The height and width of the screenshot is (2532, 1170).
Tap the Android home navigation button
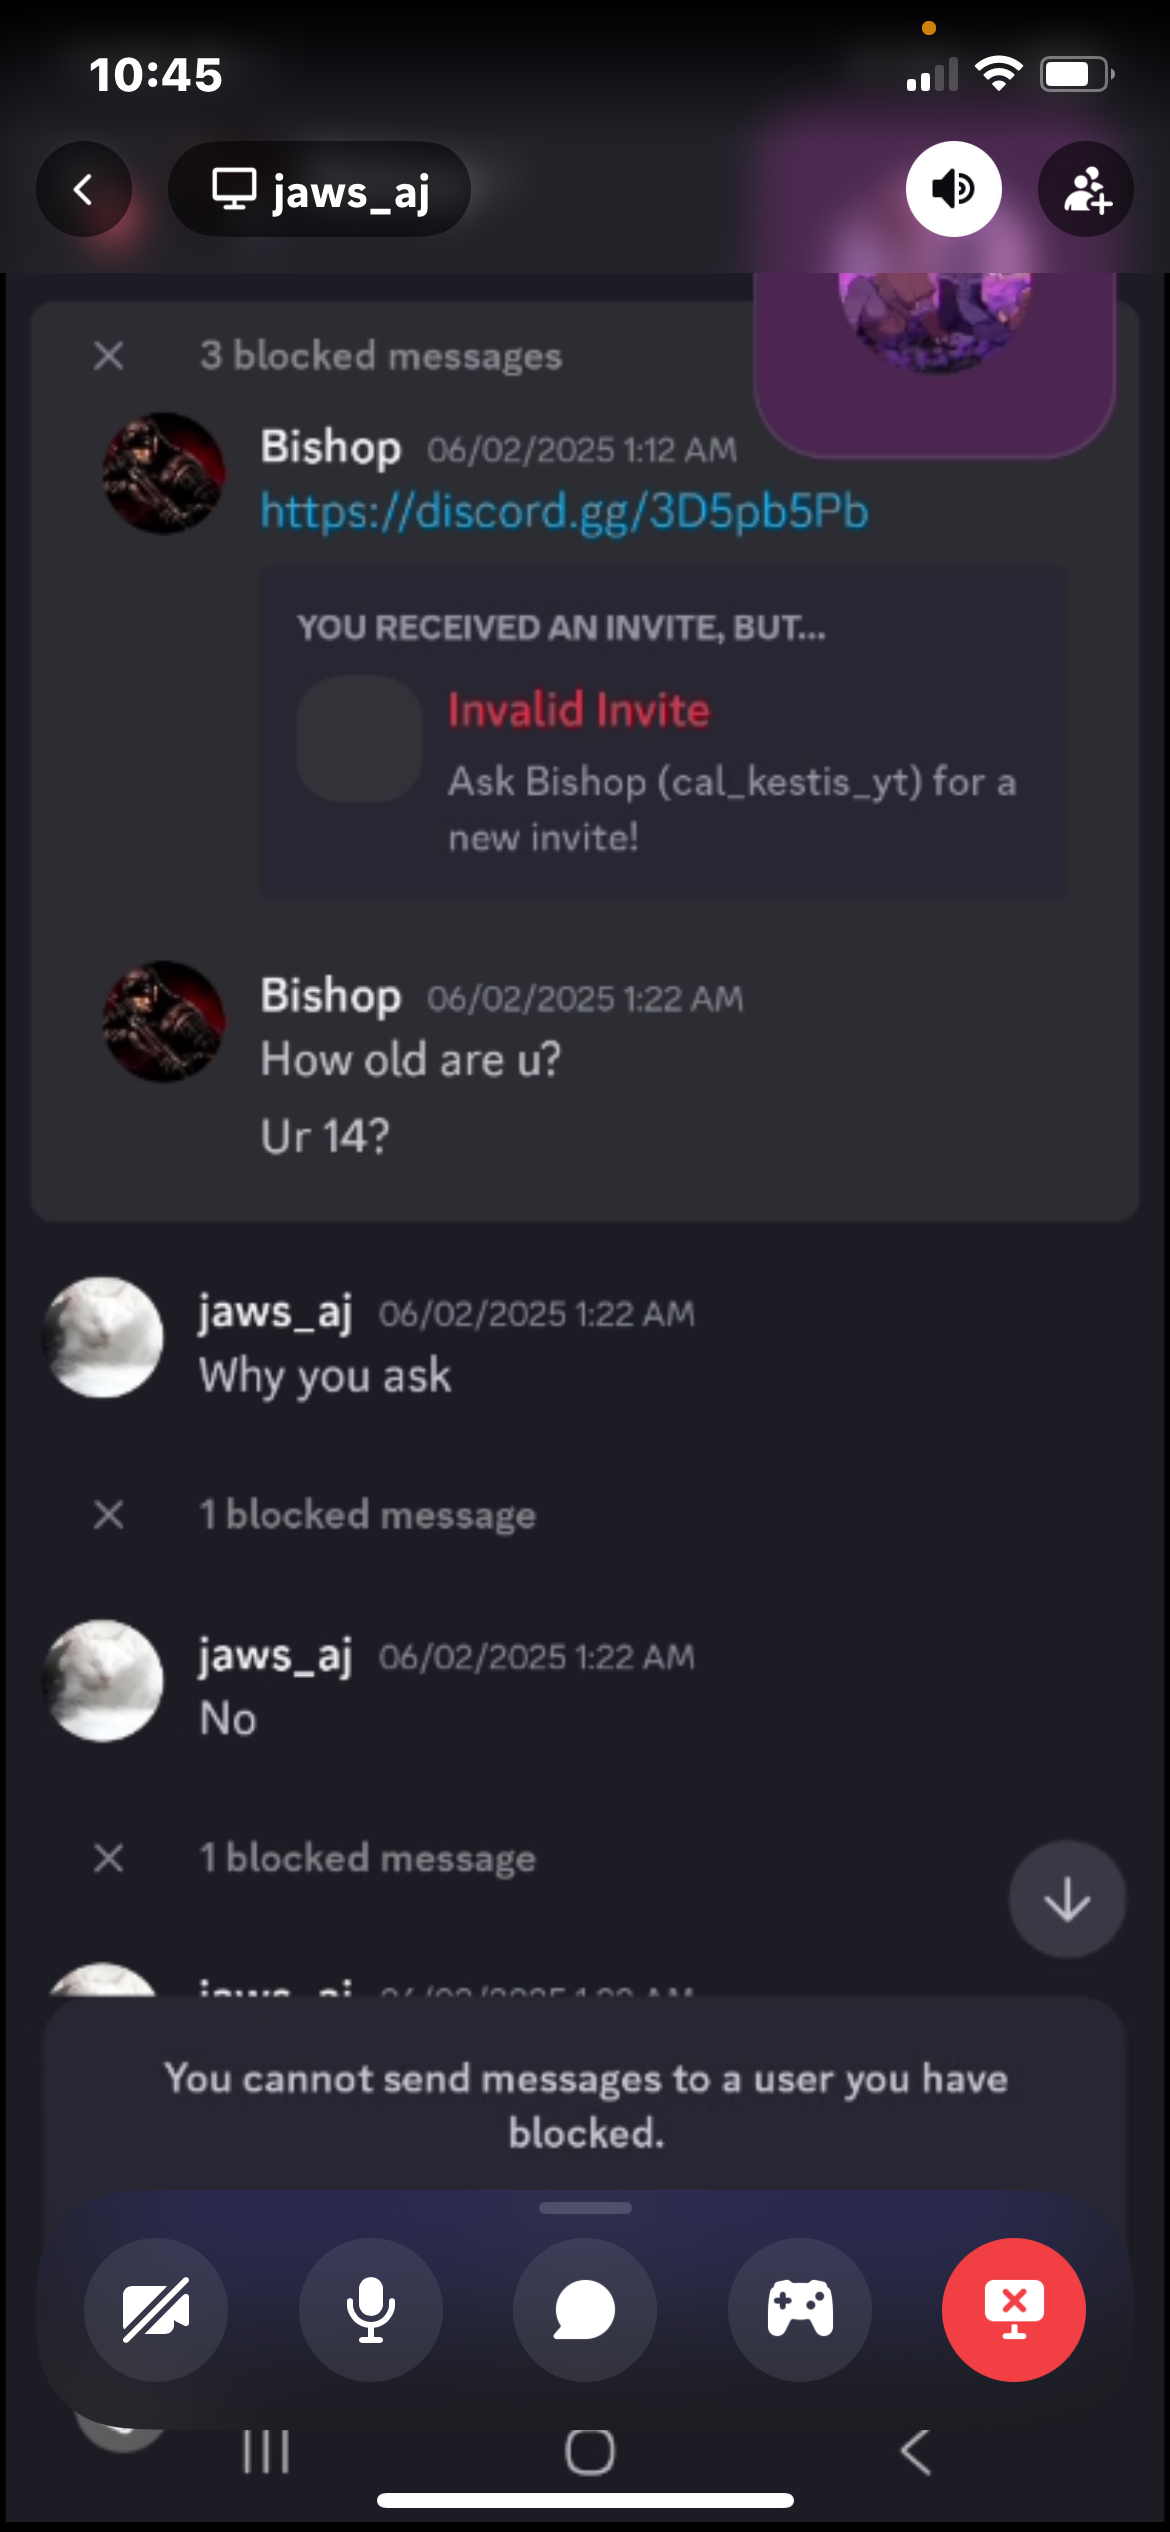pyautogui.click(x=590, y=2452)
